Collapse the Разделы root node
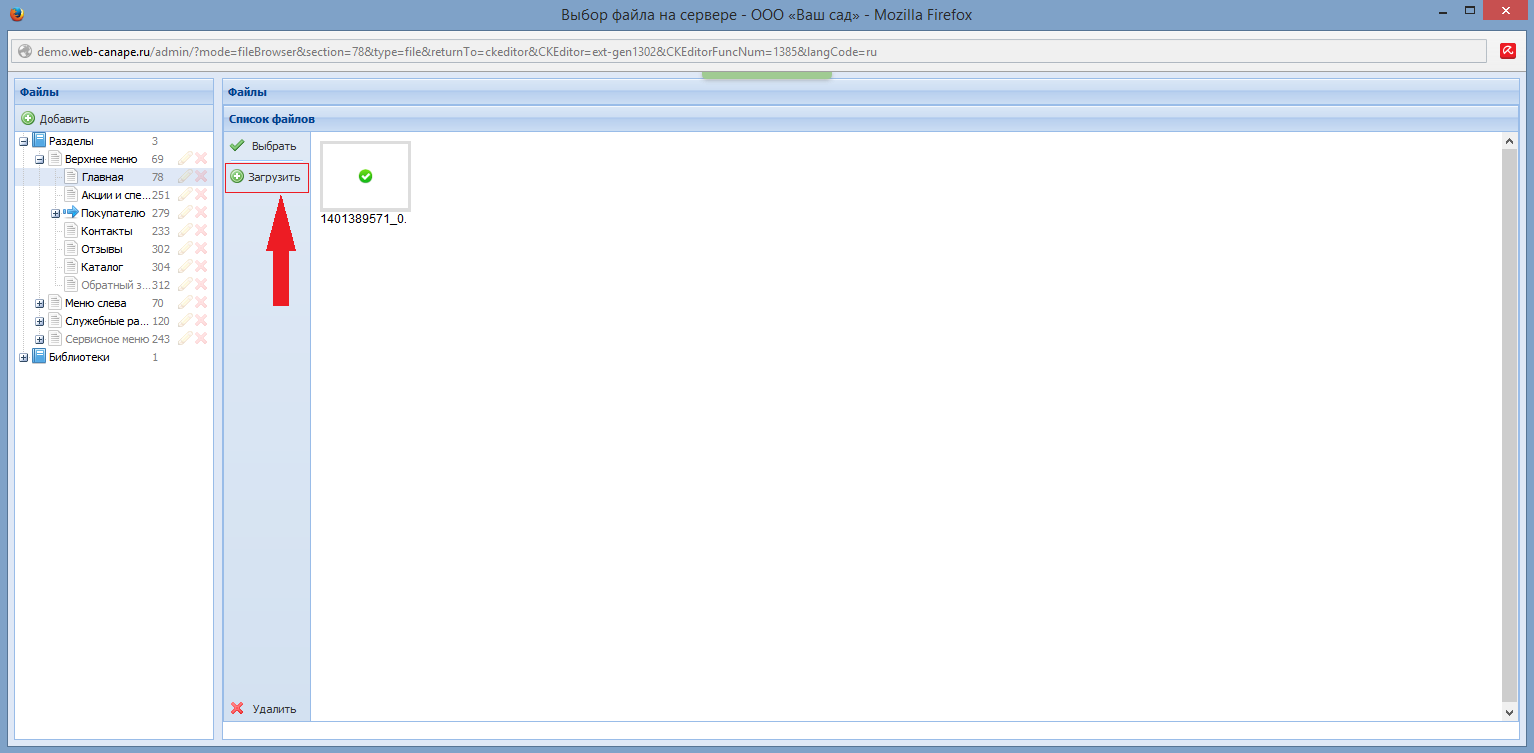 24,141
